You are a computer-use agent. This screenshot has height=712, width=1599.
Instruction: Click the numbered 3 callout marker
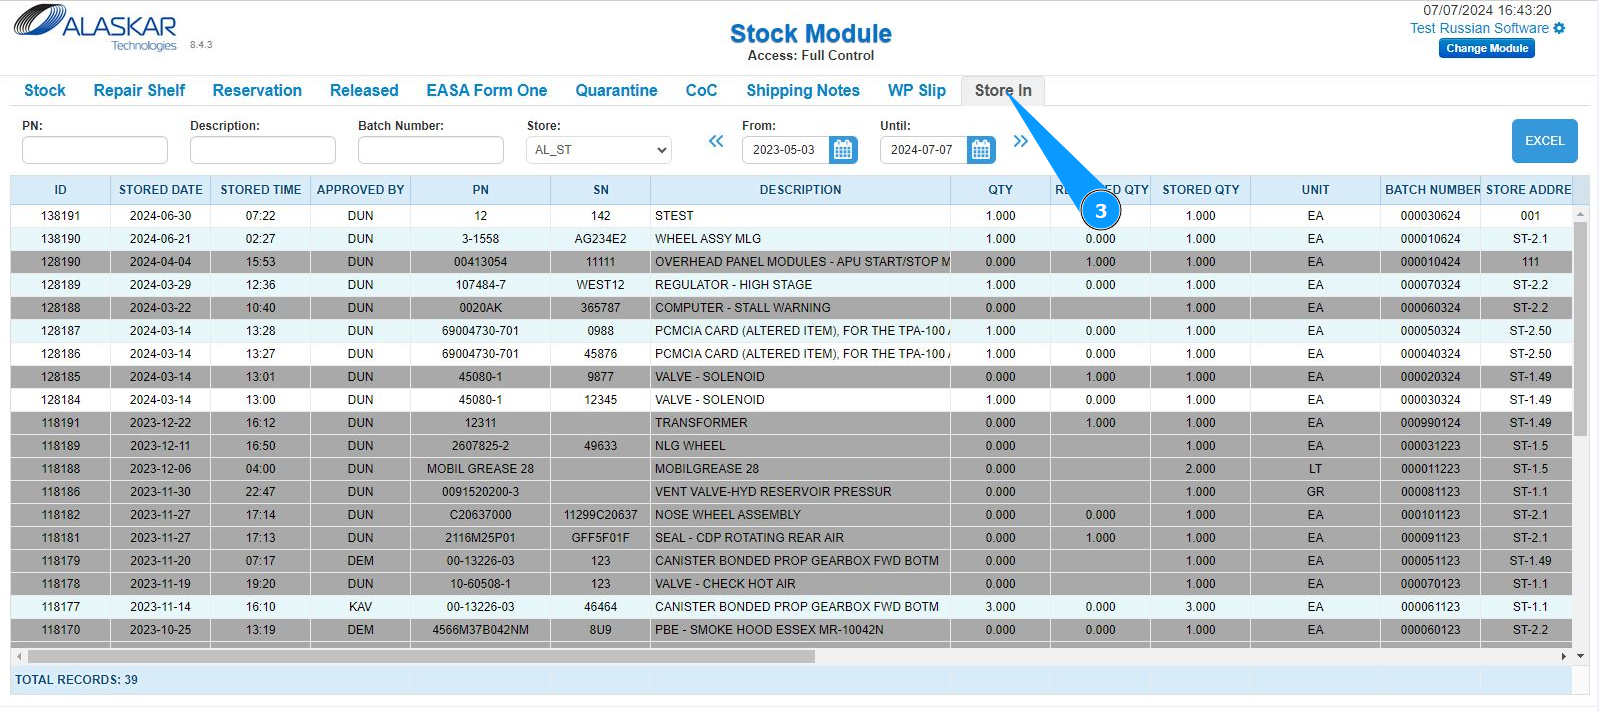(x=1100, y=211)
